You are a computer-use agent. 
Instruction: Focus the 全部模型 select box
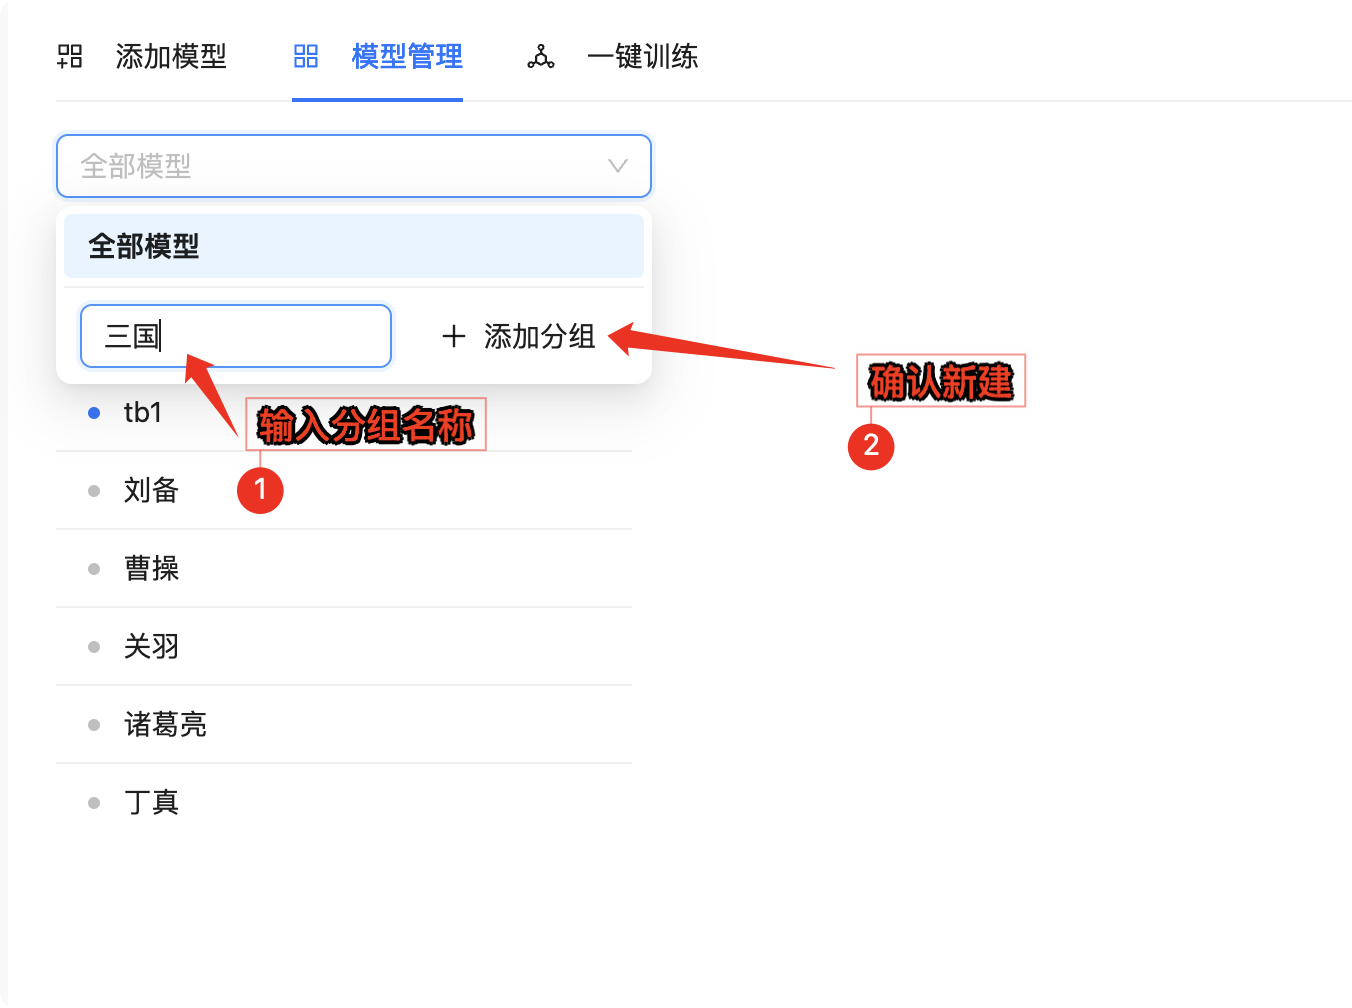pyautogui.click(x=354, y=166)
